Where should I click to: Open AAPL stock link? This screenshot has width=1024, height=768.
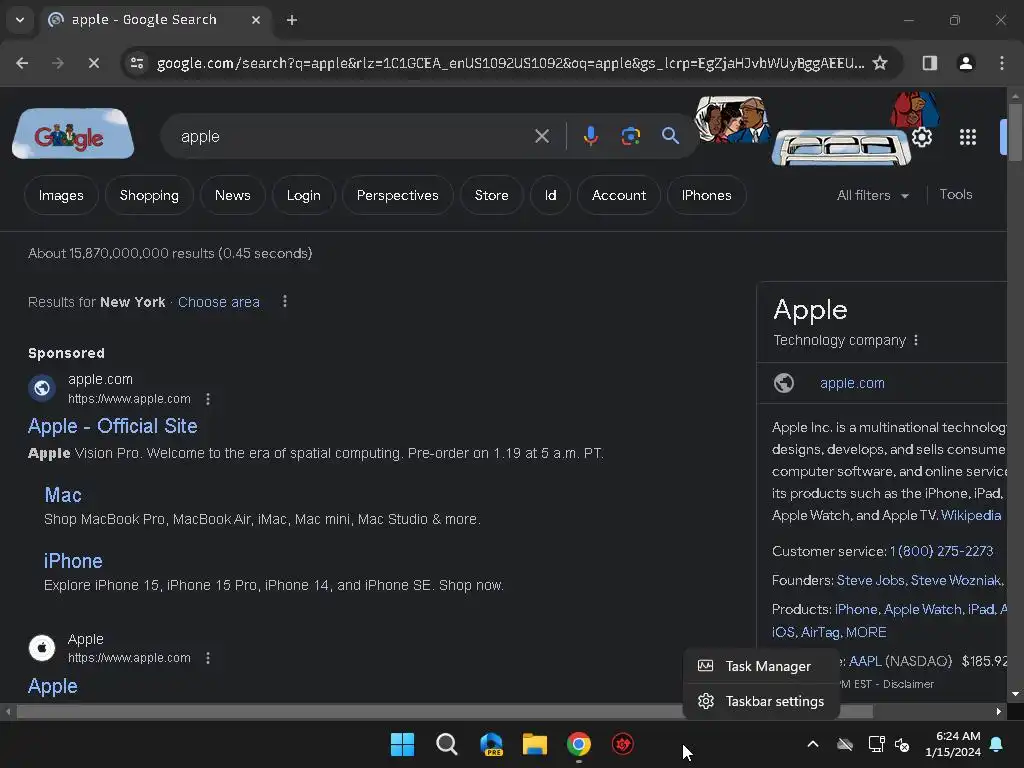(x=865, y=661)
